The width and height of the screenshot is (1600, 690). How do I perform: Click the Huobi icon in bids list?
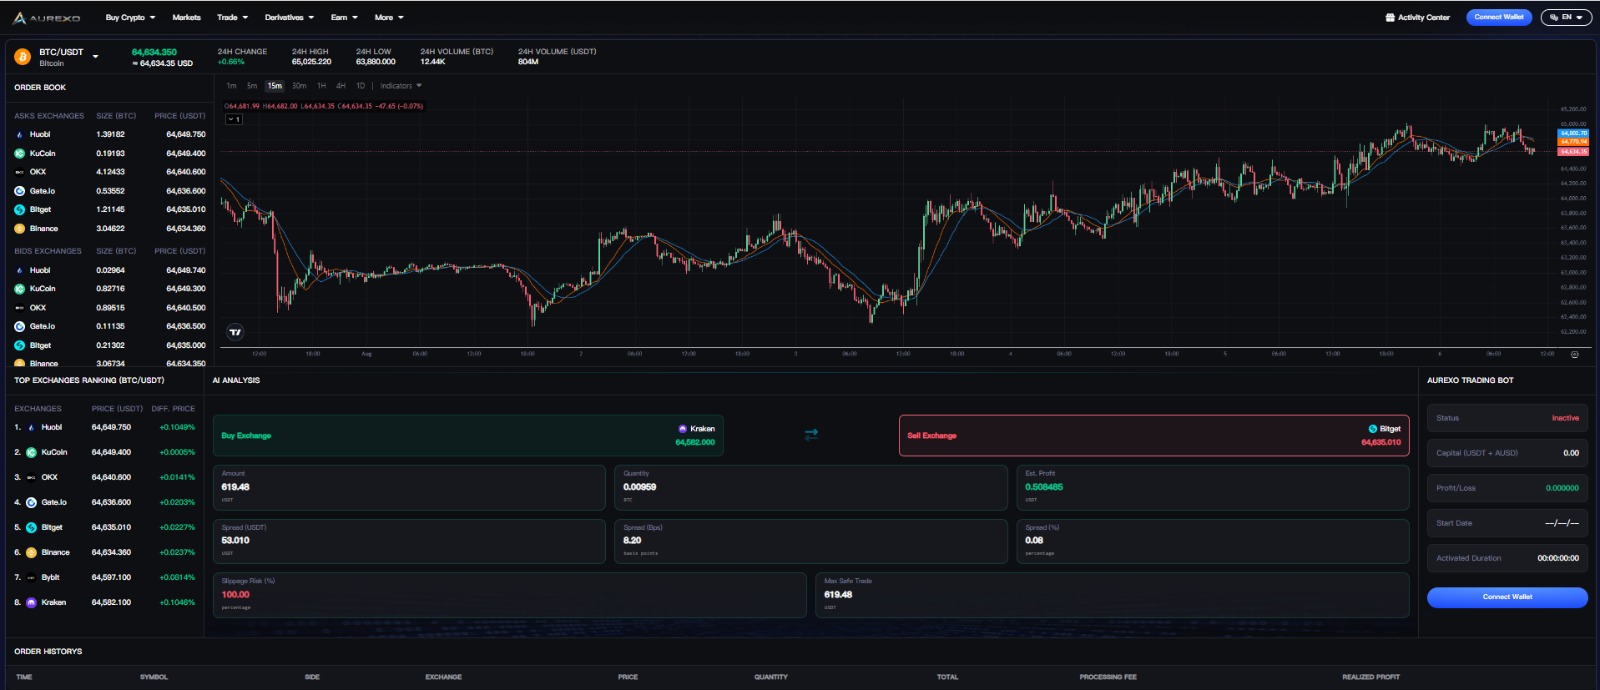coord(19,270)
